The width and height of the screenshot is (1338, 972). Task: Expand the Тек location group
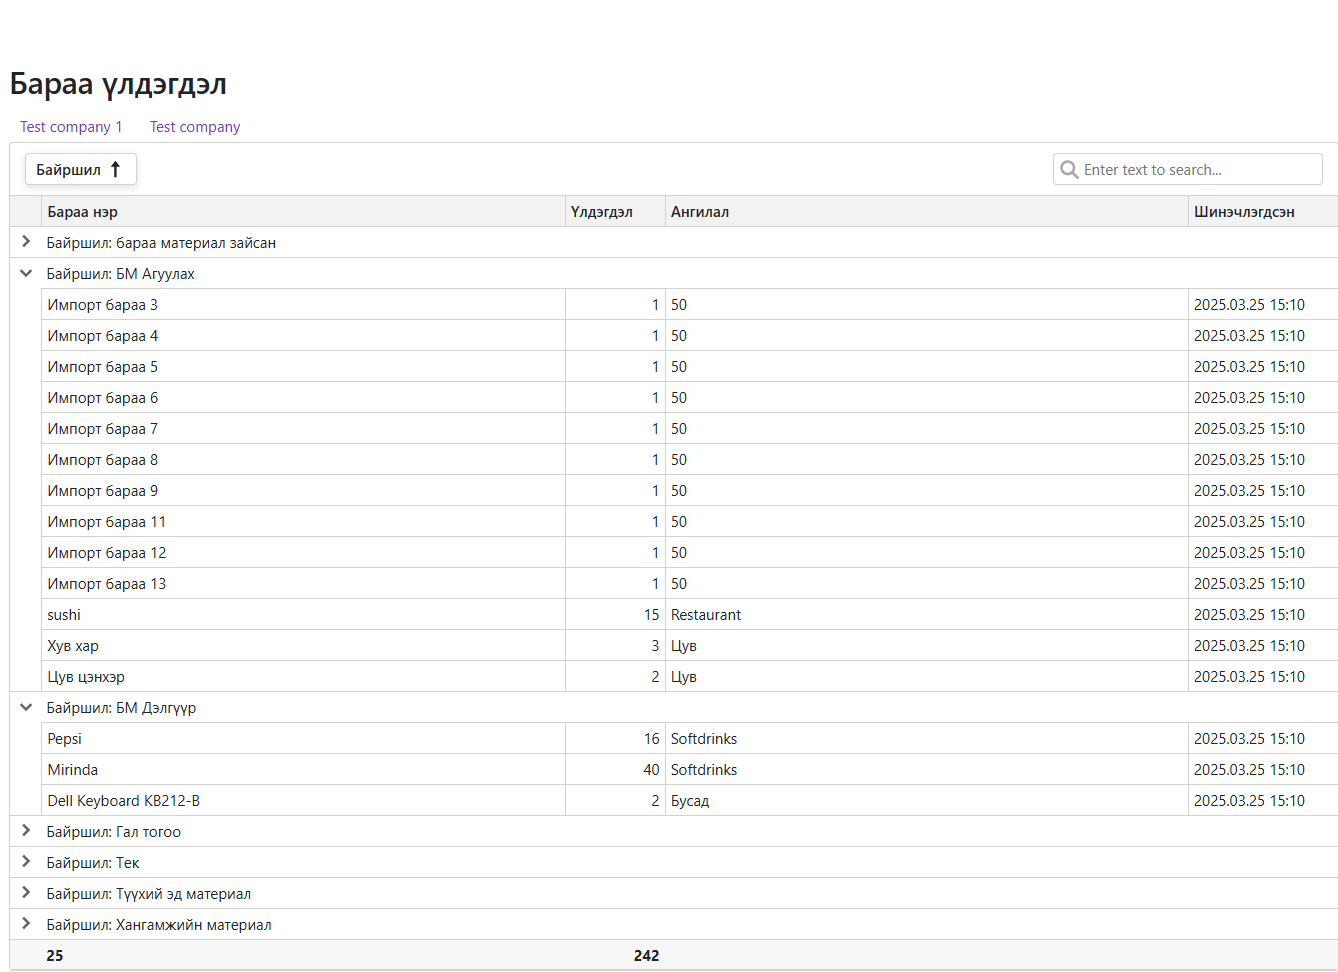(26, 862)
